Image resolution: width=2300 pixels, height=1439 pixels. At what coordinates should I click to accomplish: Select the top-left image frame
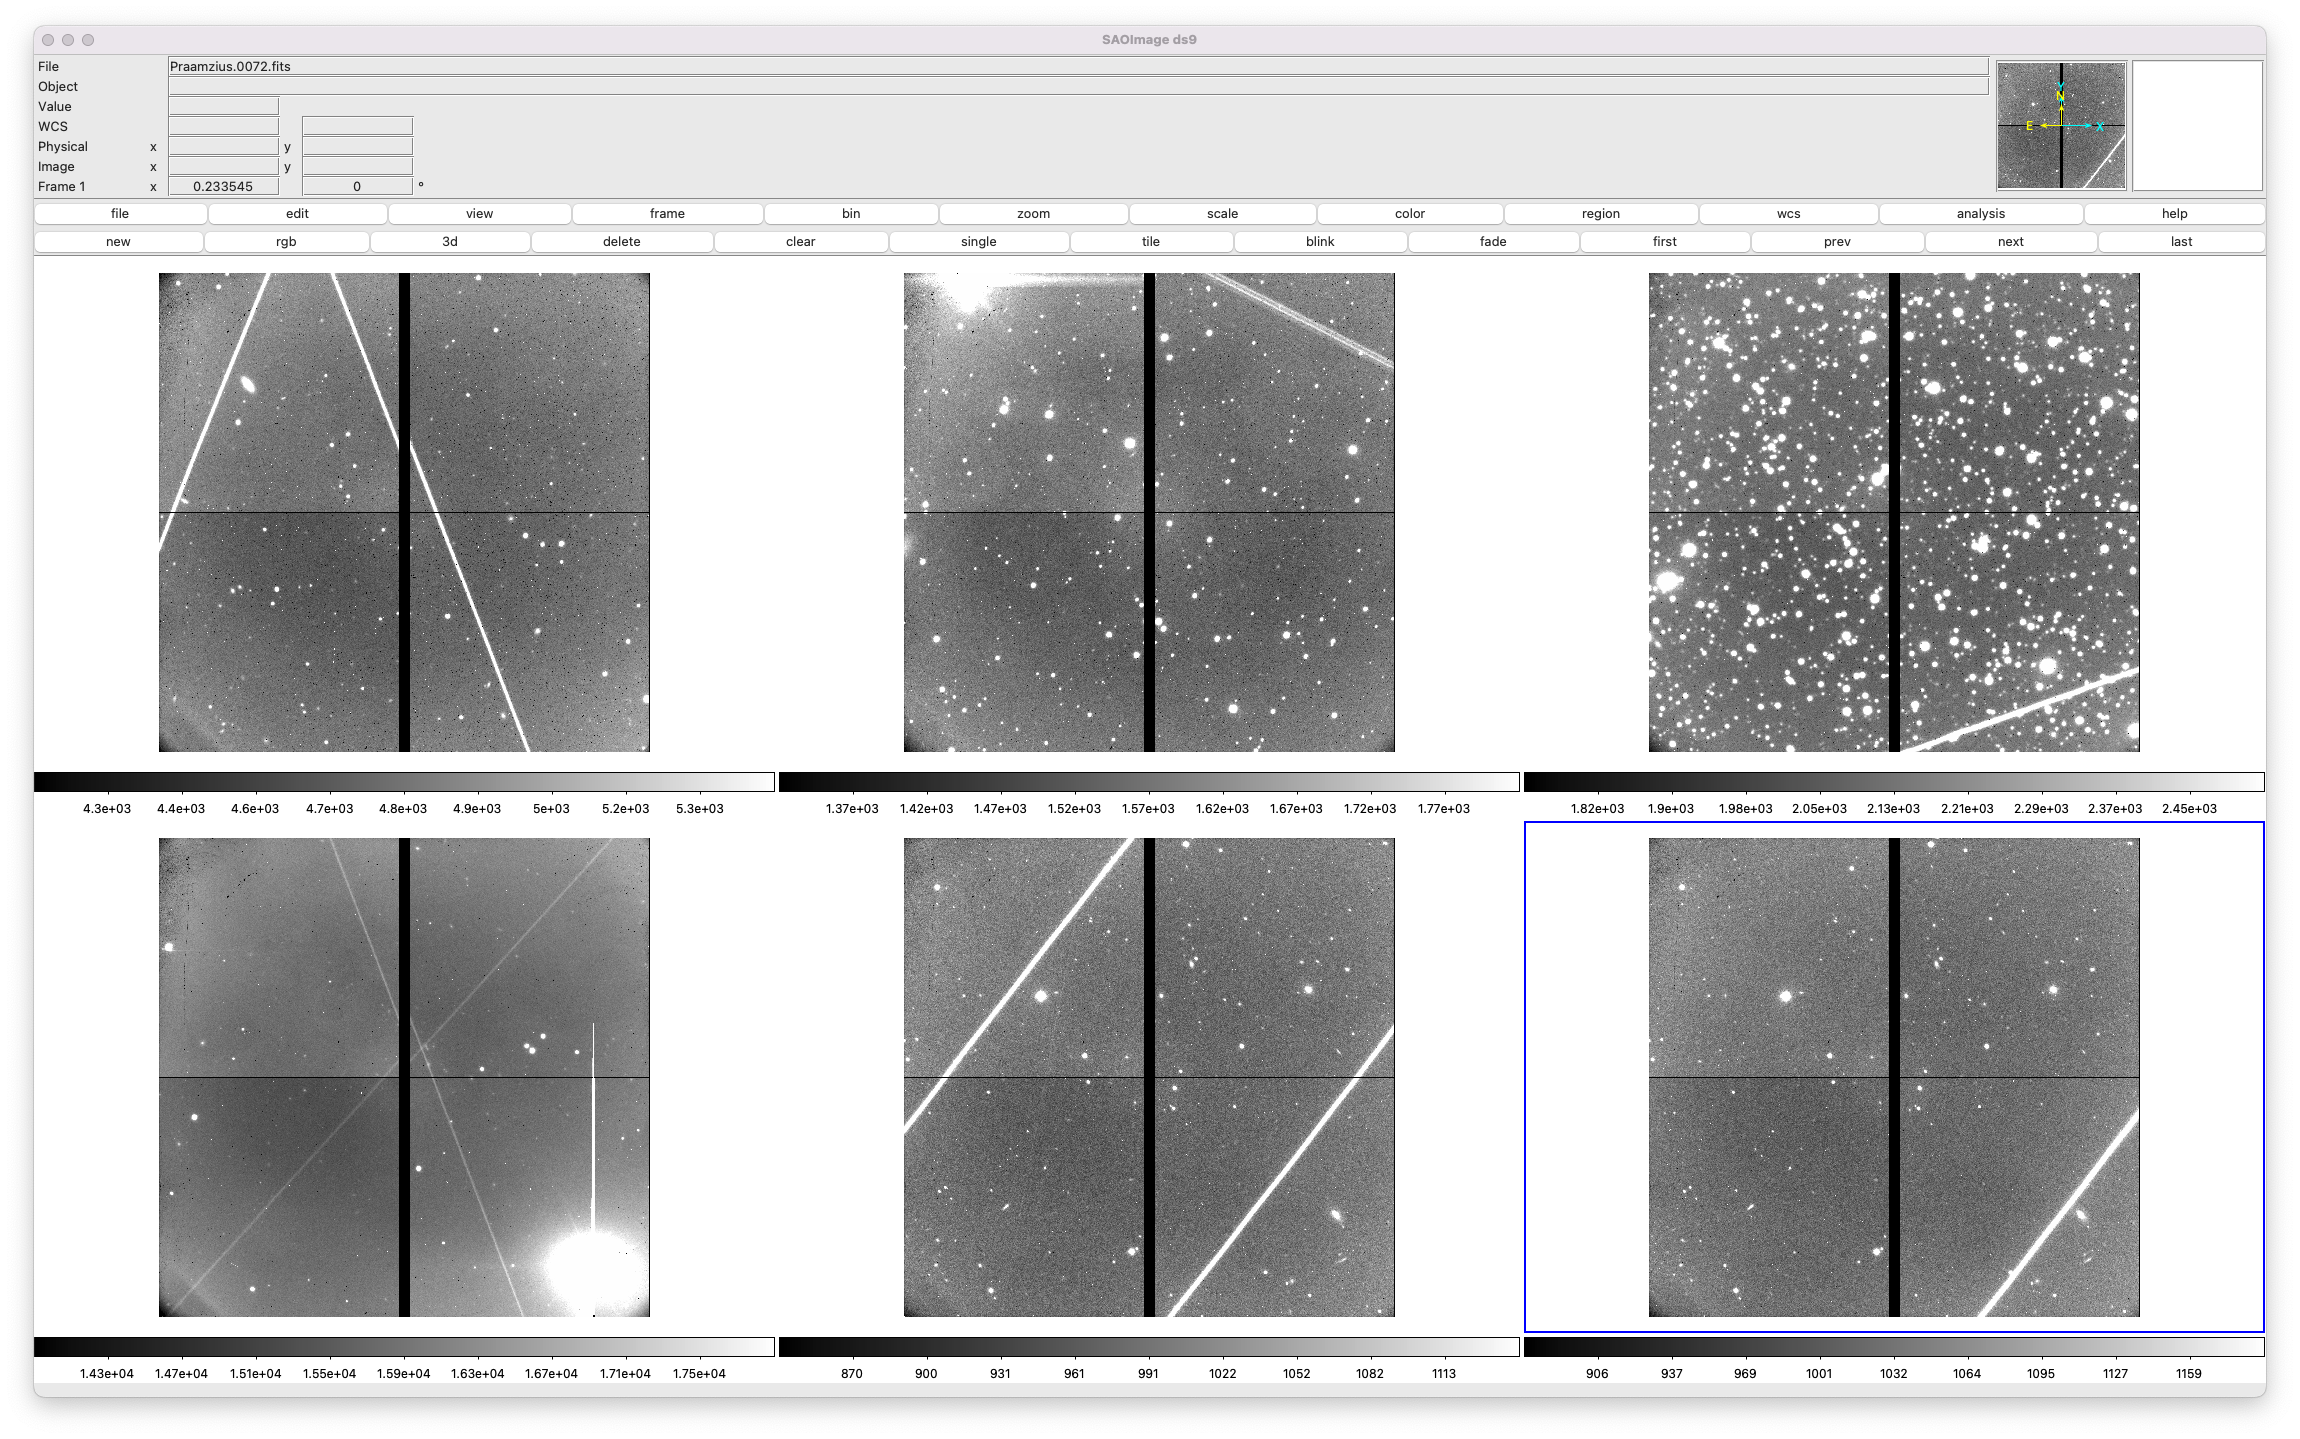404,512
